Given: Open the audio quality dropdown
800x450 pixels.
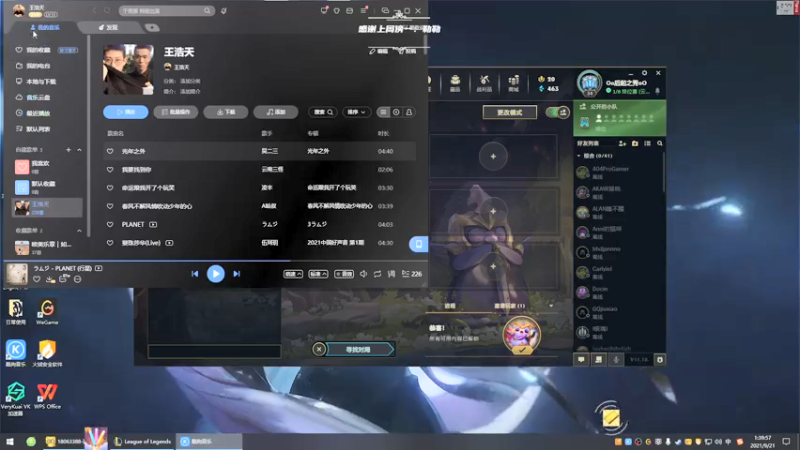Looking at the screenshot, I should 318,274.
